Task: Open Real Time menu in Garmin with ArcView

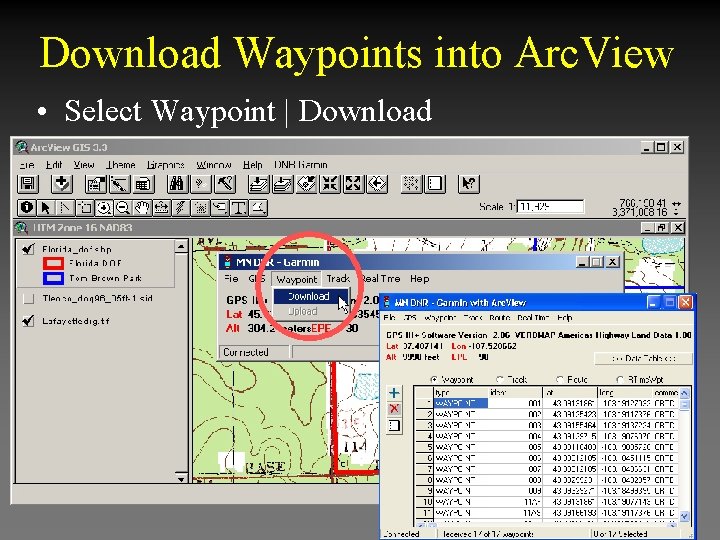Action: coord(533,318)
